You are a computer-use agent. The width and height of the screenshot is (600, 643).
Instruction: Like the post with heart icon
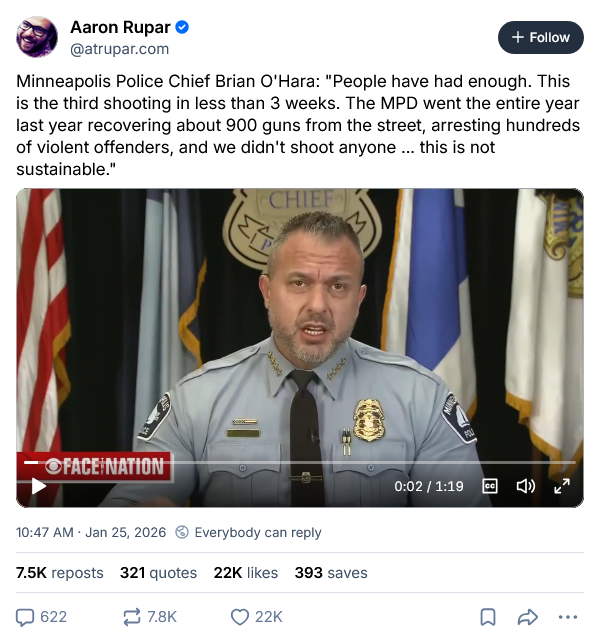tap(240, 617)
